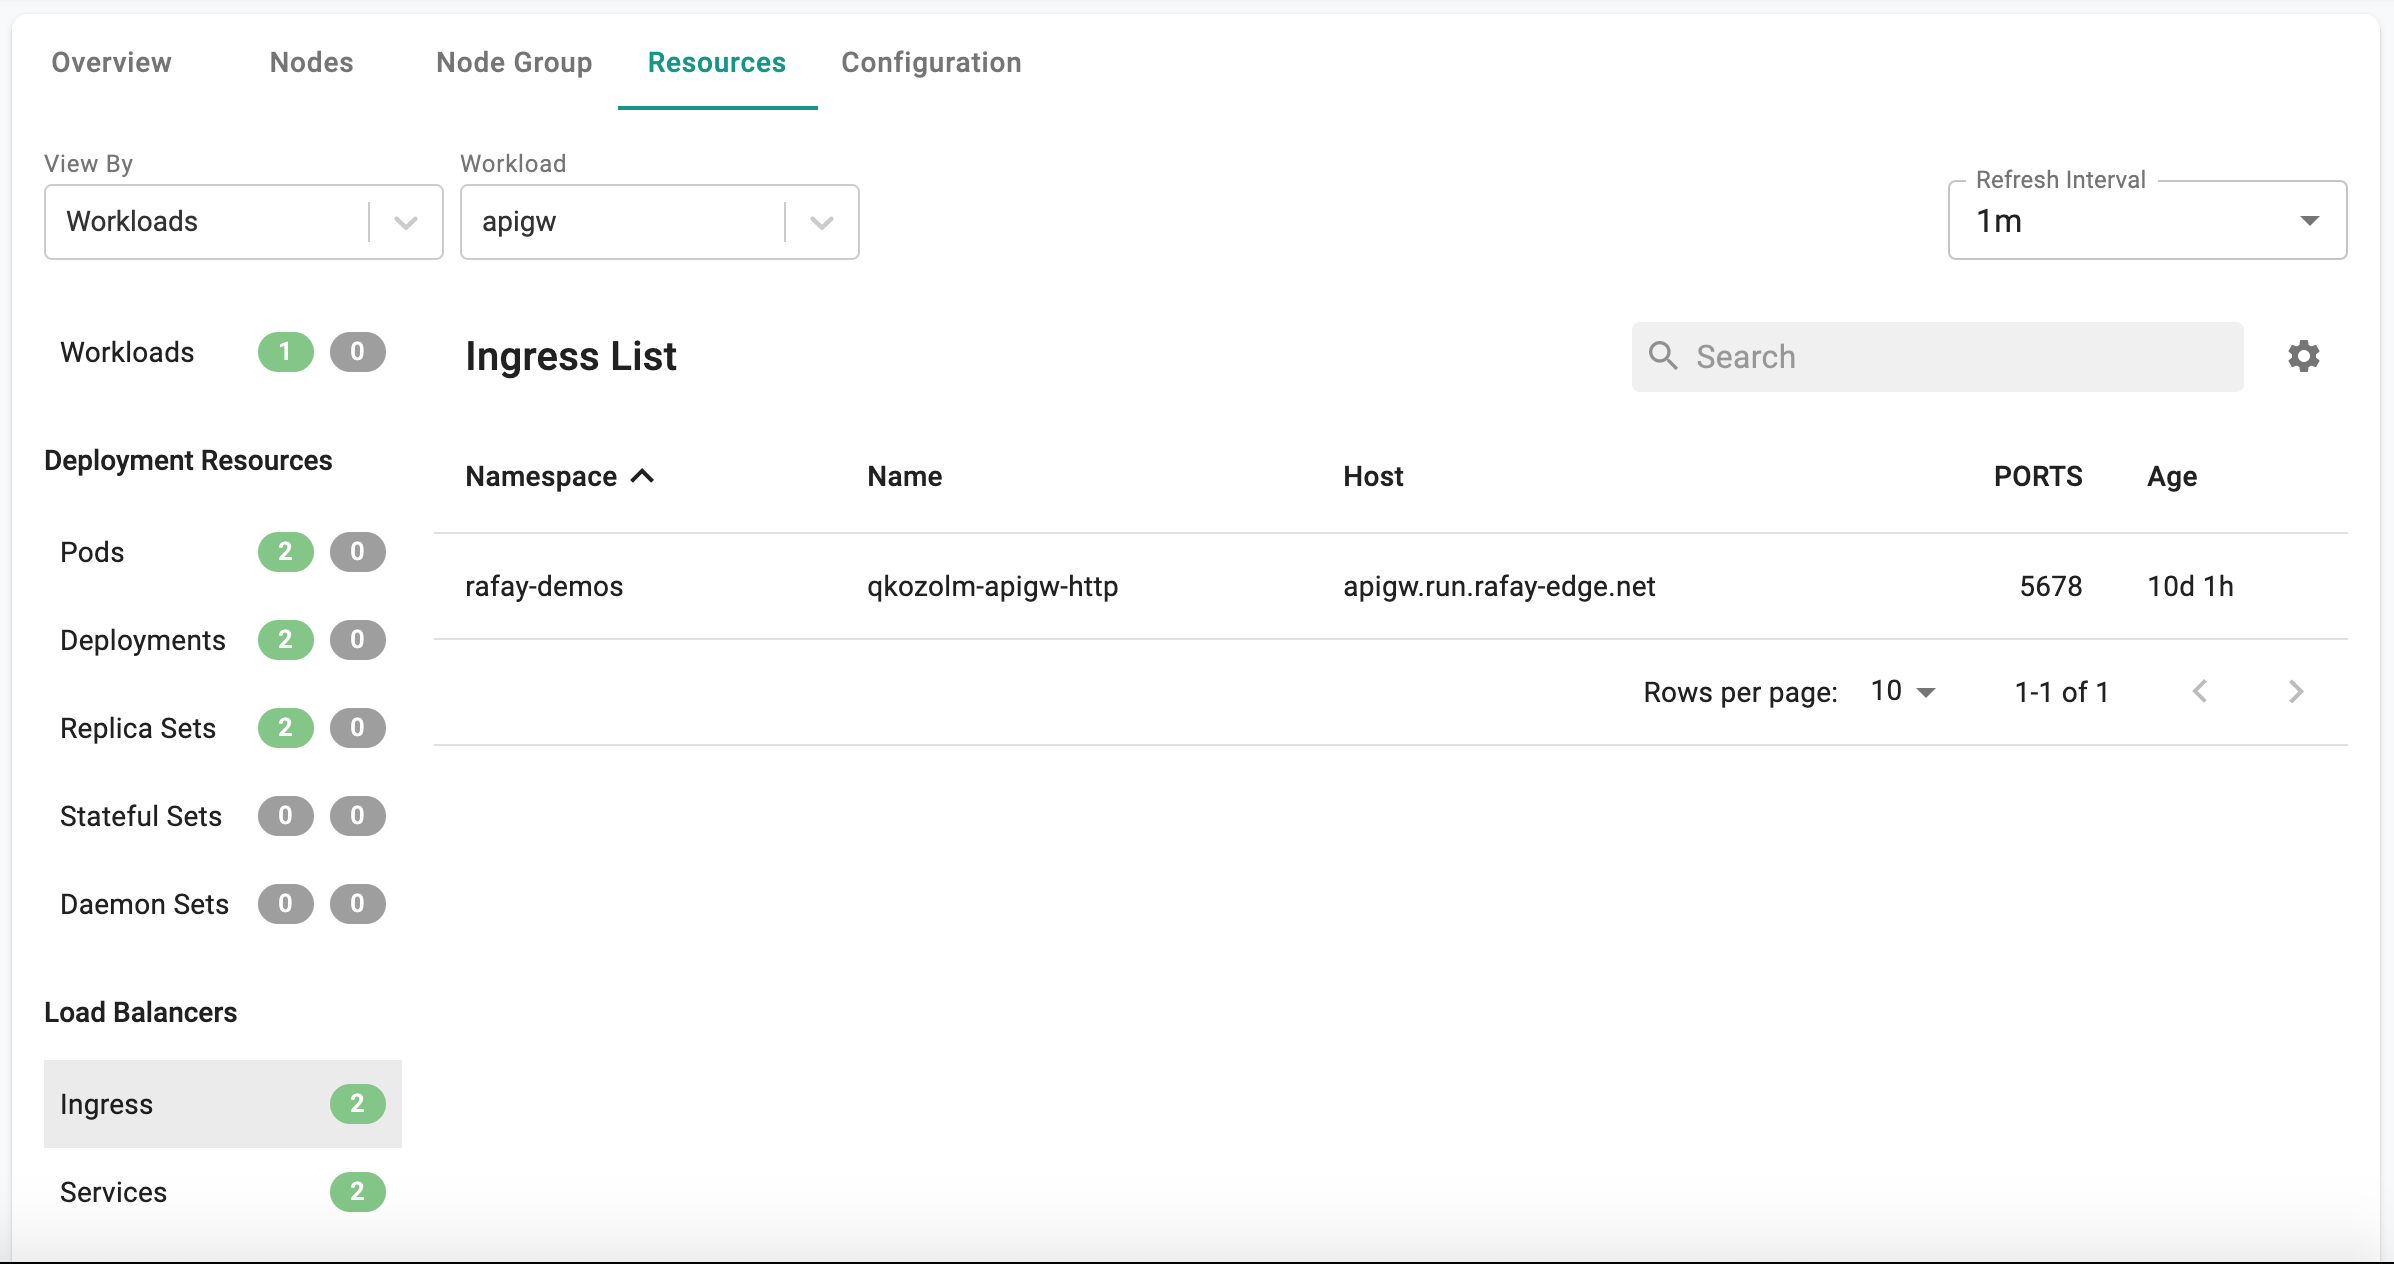Click the green Replica Sets count badge

point(286,728)
